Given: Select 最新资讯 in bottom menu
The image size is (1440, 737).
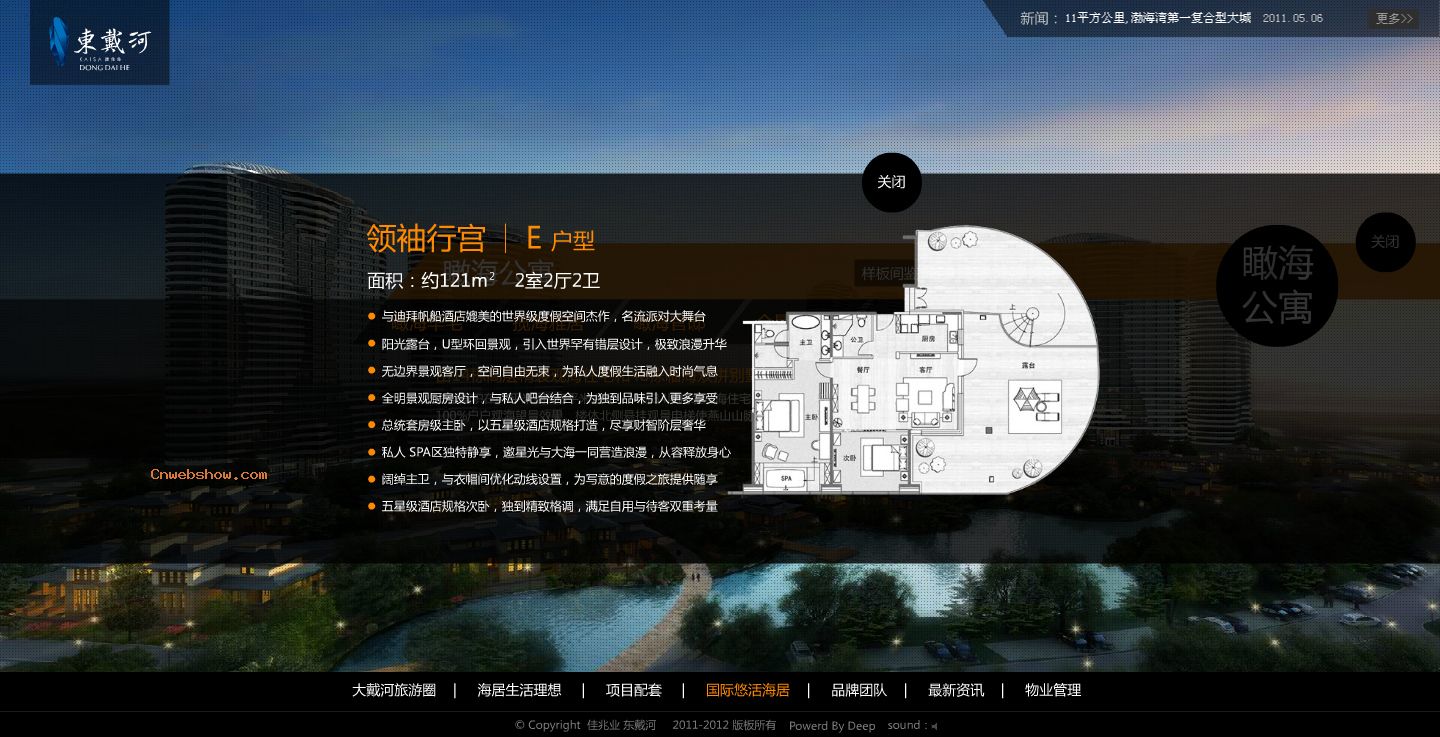Looking at the screenshot, I should point(956,690).
